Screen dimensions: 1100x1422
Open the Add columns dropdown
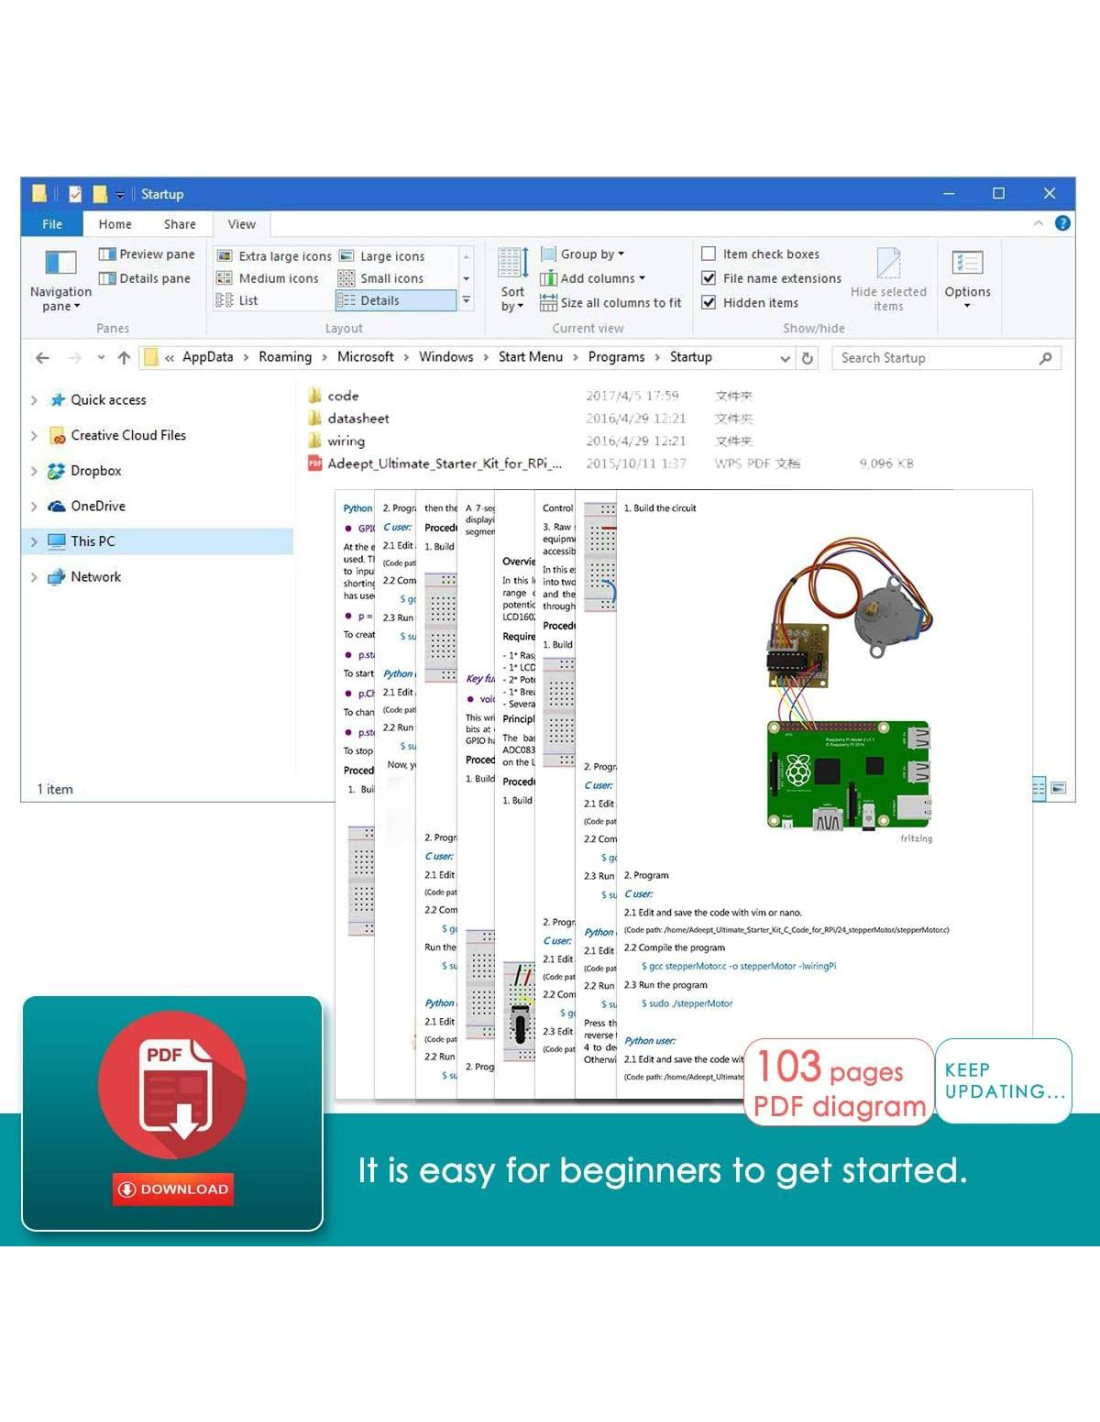(x=594, y=278)
